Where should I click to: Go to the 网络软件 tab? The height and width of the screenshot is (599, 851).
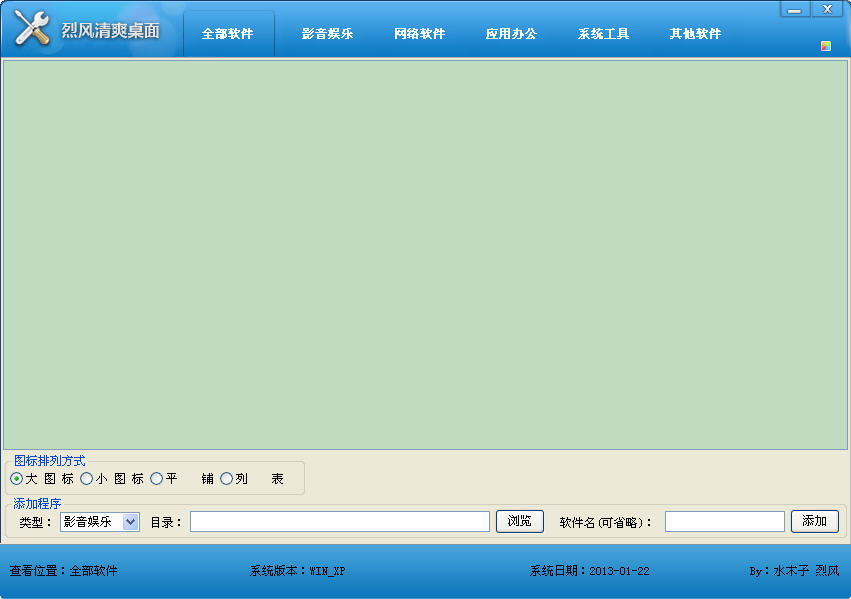(420, 34)
